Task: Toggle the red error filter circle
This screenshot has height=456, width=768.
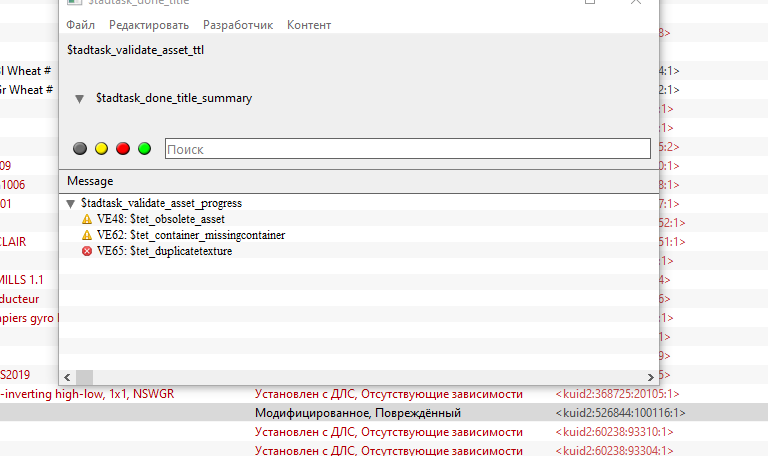Action: pos(123,149)
